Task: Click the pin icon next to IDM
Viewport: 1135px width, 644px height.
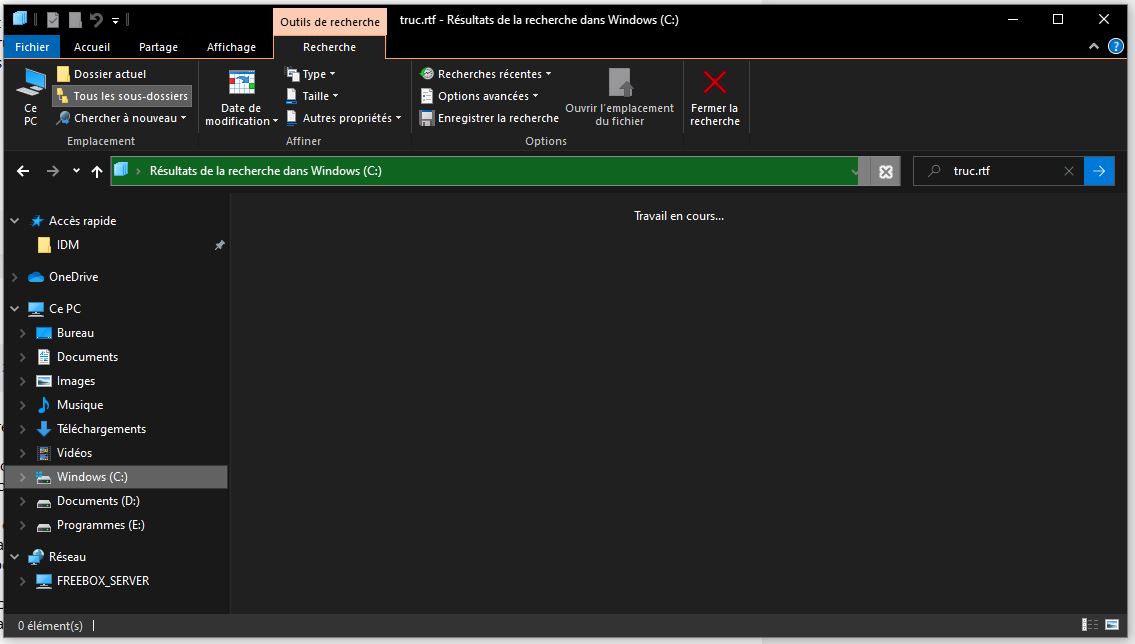Action: pos(219,245)
